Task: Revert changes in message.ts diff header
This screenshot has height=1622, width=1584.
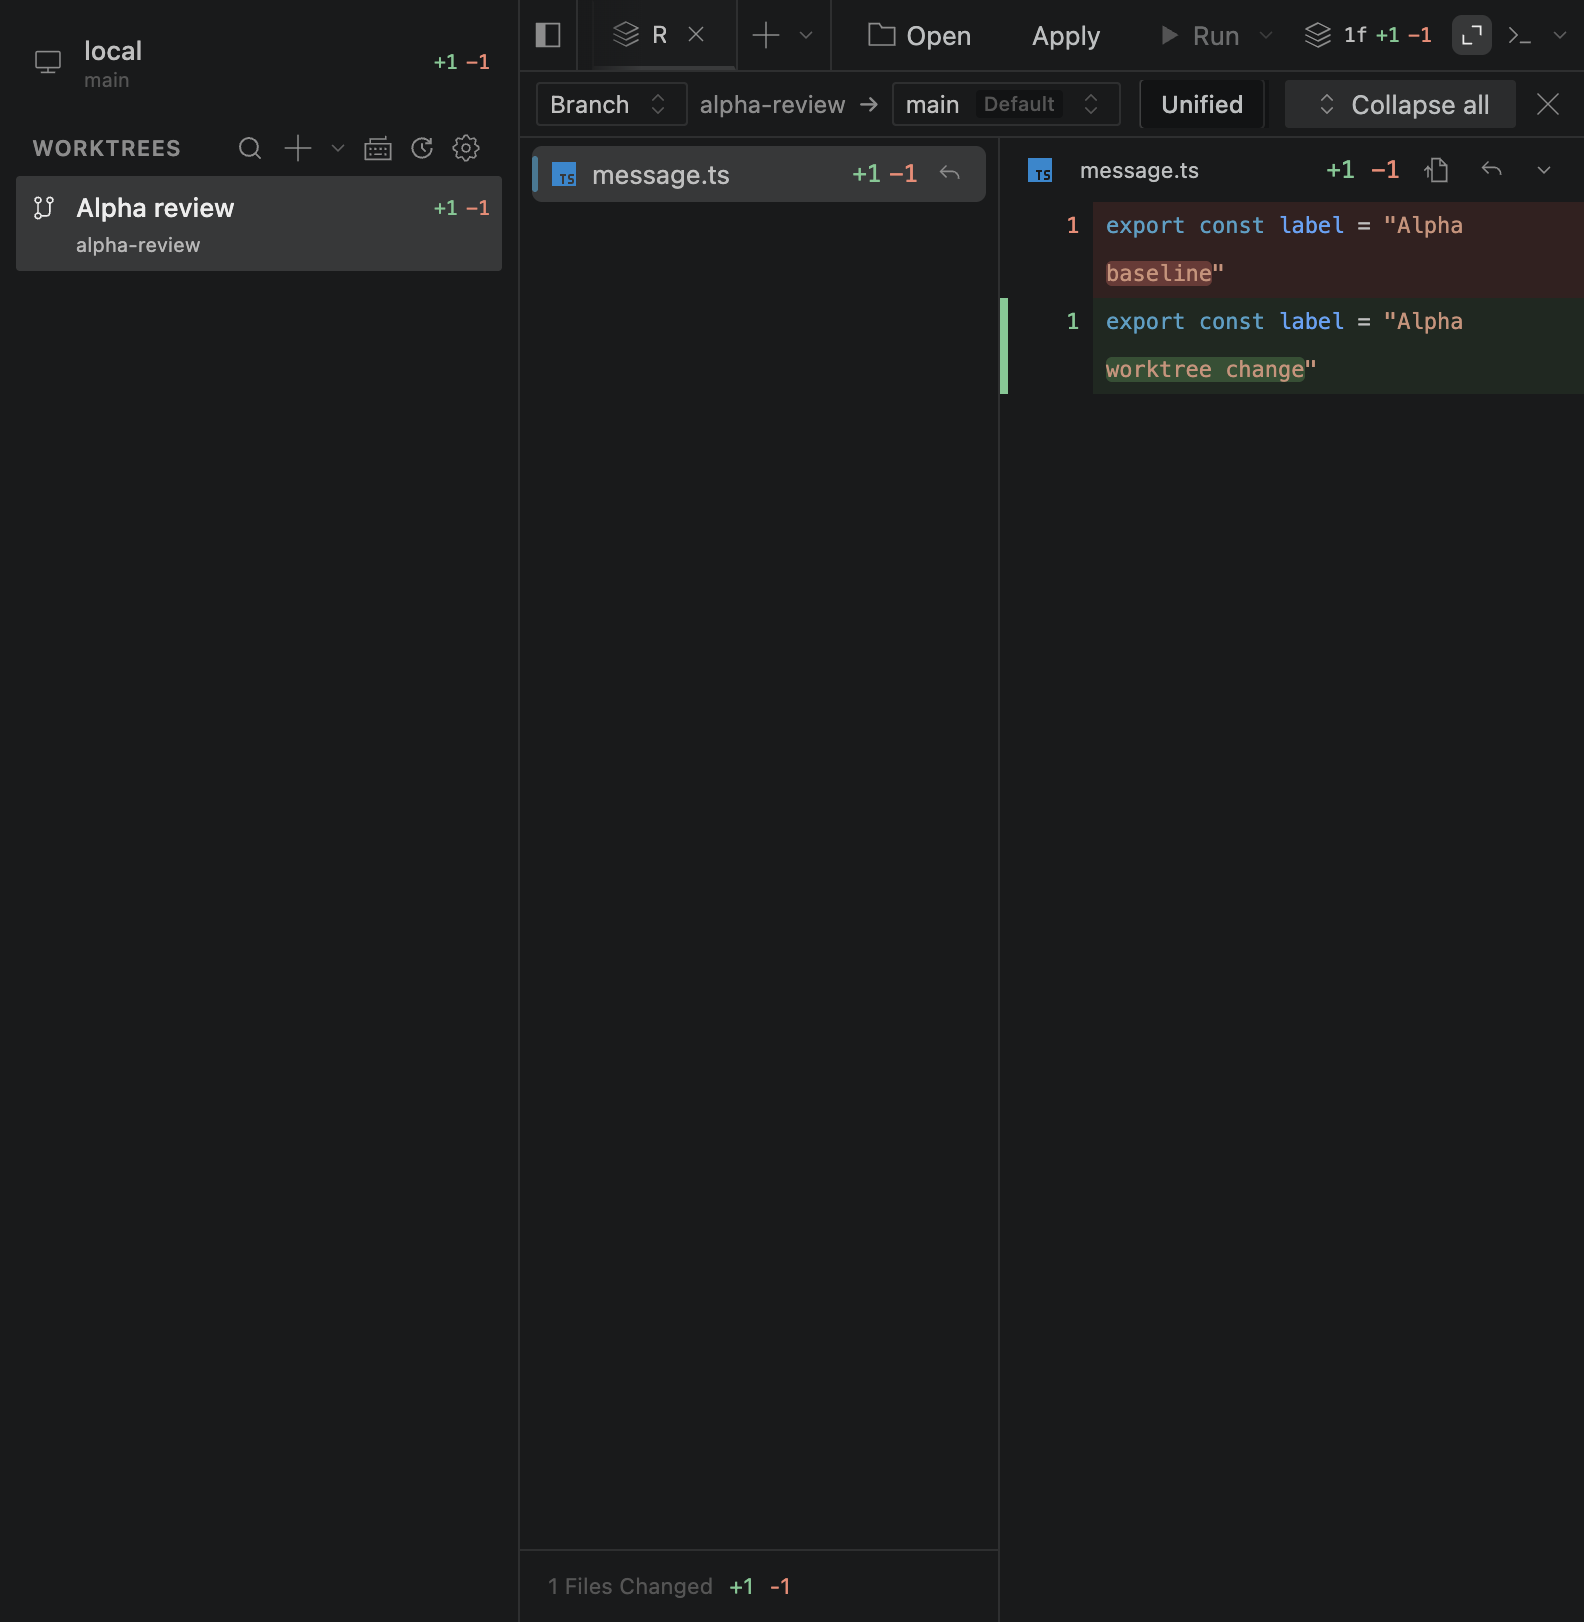Action: (x=1491, y=170)
